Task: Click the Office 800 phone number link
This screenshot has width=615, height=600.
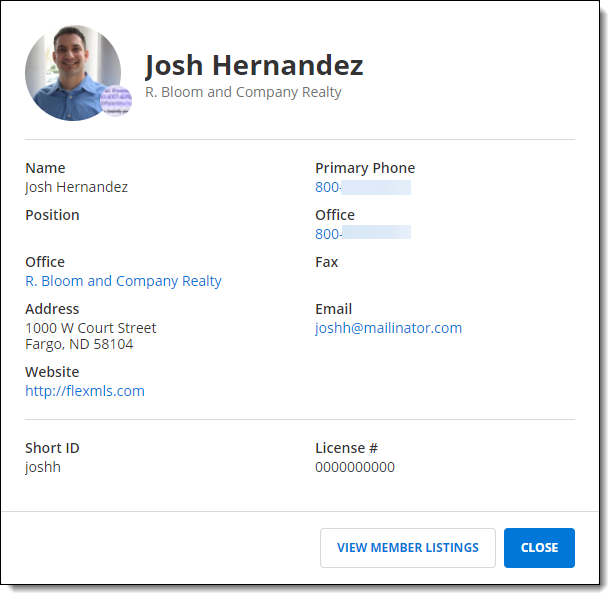Action: tap(363, 234)
